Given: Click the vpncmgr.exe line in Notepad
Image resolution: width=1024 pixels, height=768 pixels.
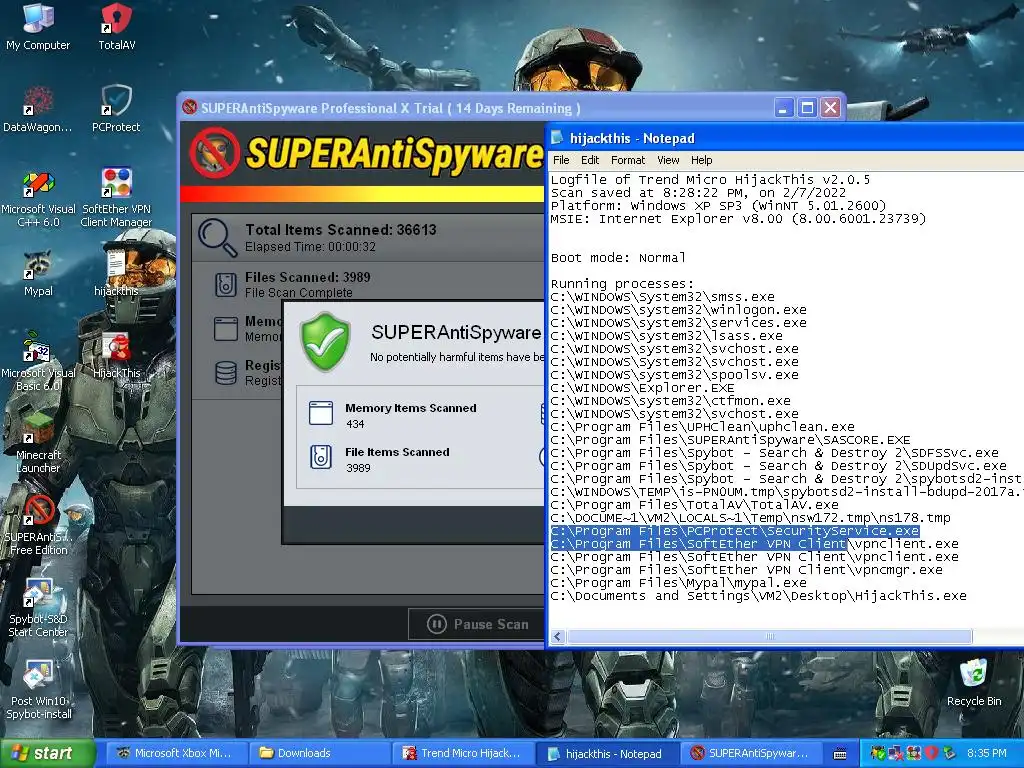Looking at the screenshot, I should click(x=746, y=569).
